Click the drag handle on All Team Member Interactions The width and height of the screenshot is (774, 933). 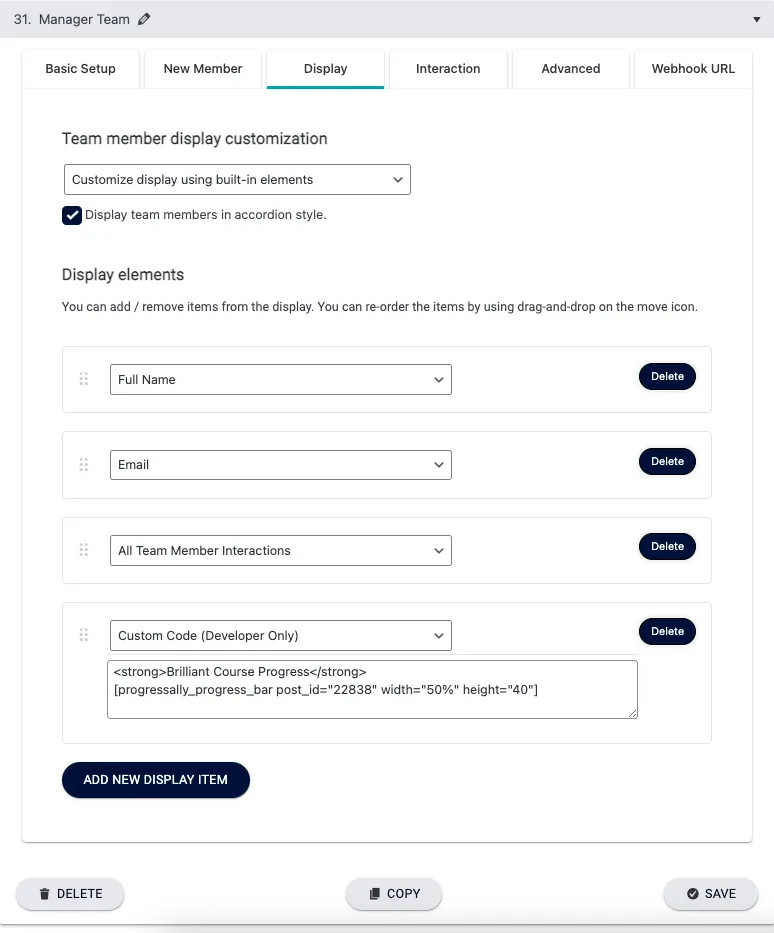tap(84, 550)
